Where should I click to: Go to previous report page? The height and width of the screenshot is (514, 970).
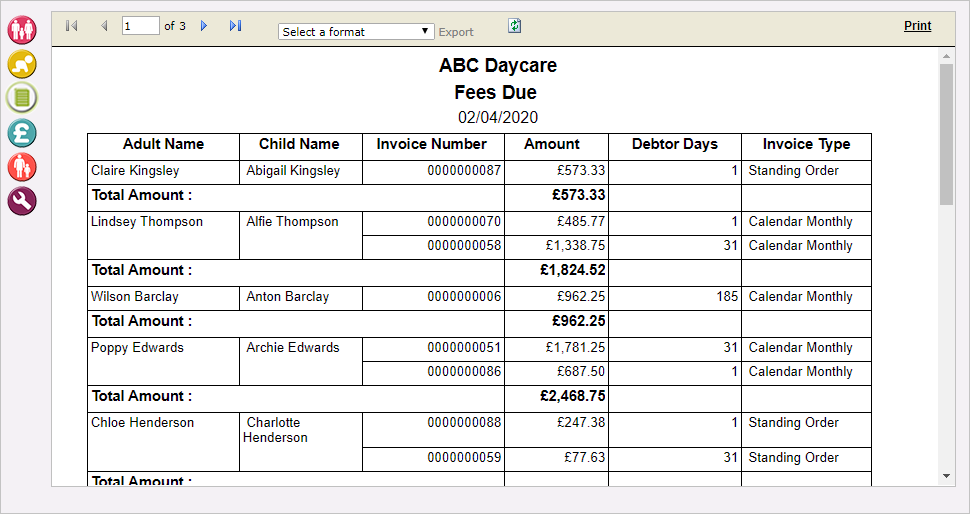[104, 25]
